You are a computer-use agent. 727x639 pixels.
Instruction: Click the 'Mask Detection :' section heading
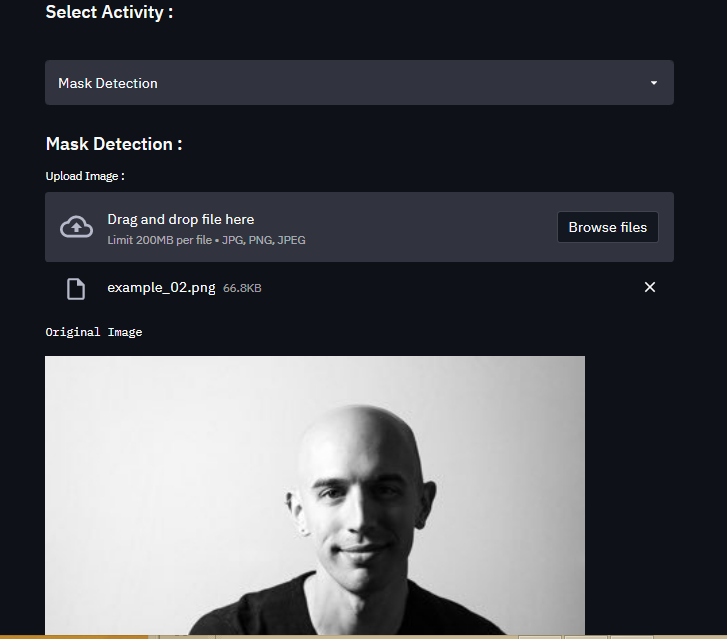pos(114,144)
